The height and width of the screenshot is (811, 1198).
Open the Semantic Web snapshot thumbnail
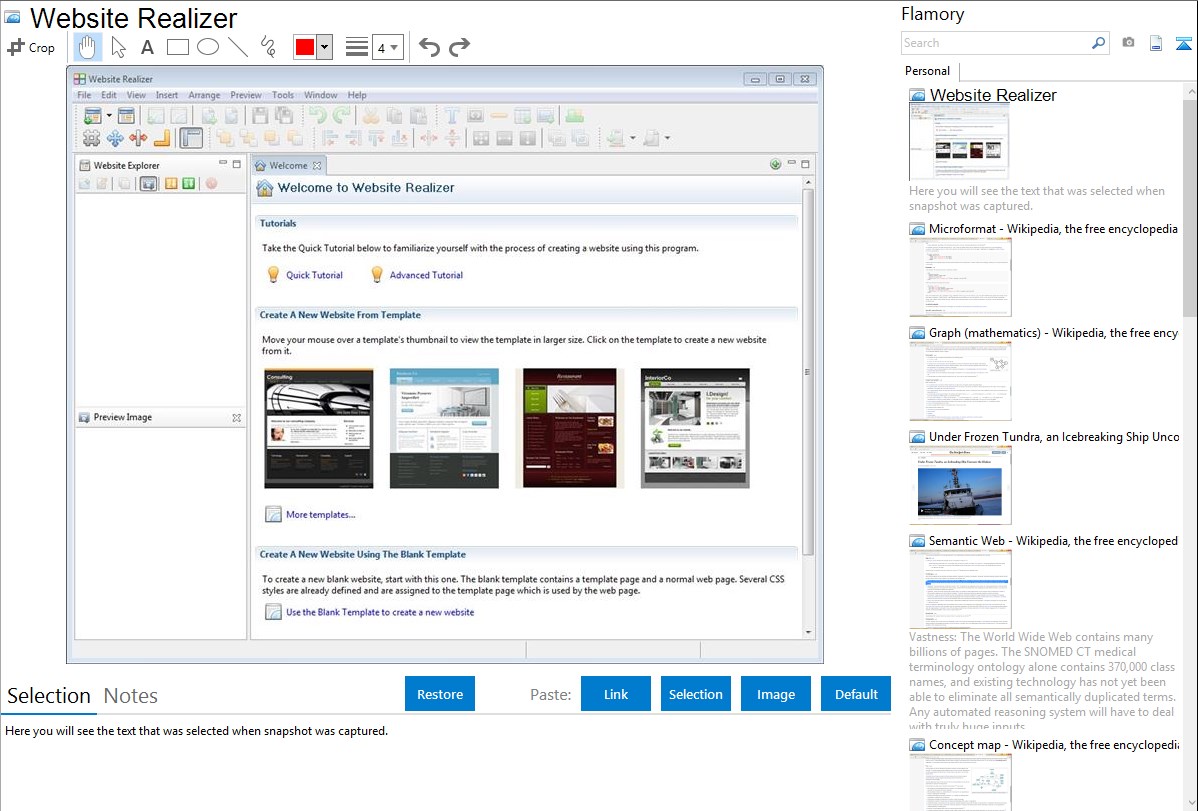tap(960, 589)
